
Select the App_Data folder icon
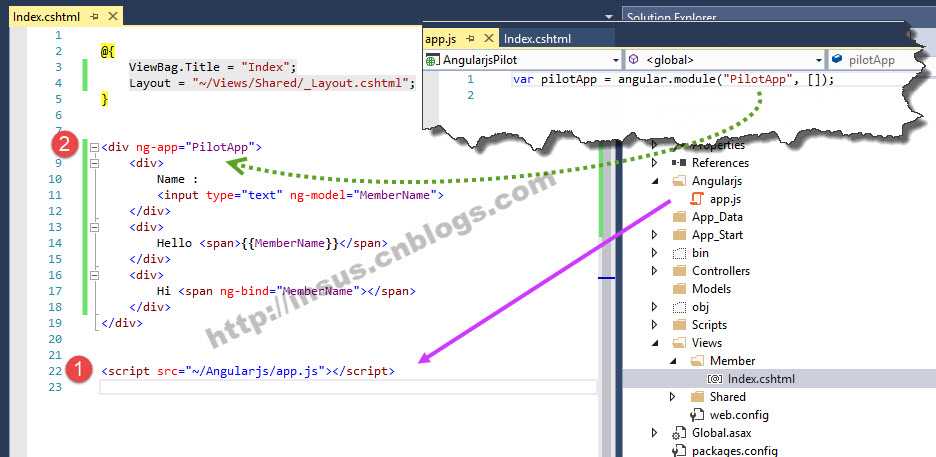679,217
